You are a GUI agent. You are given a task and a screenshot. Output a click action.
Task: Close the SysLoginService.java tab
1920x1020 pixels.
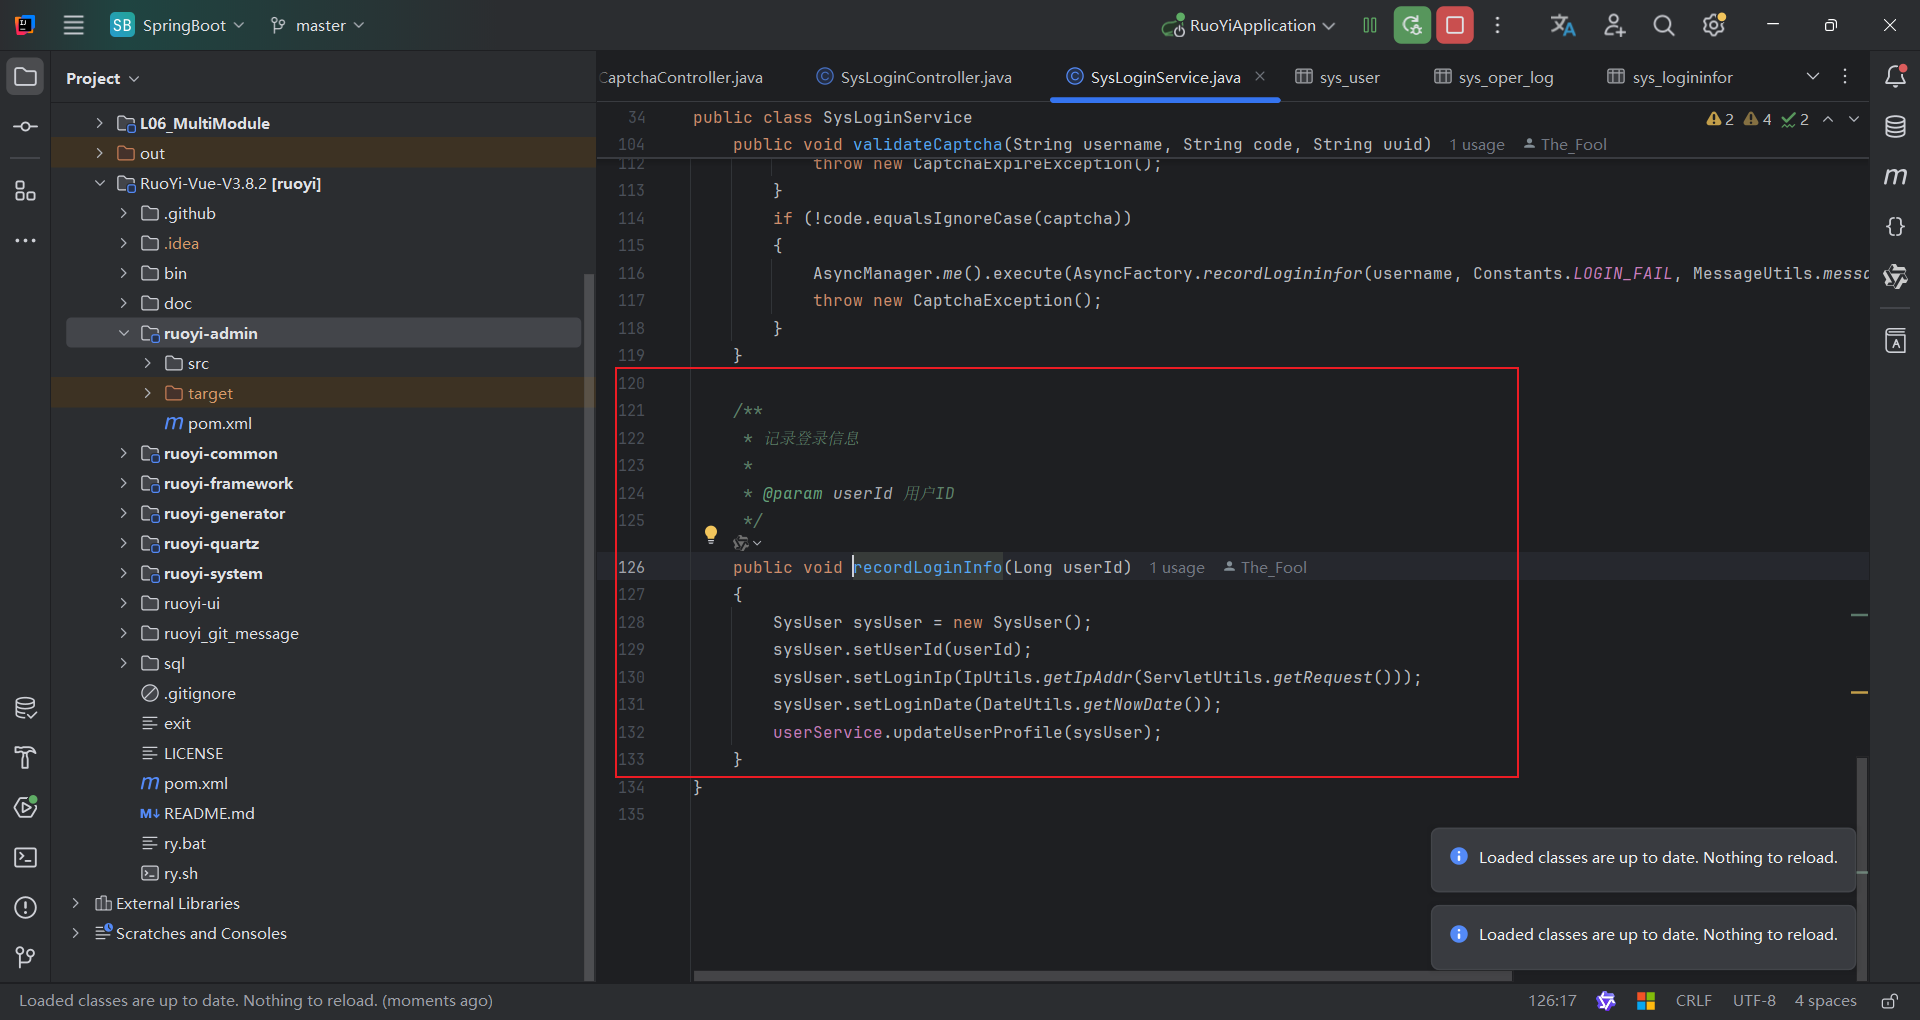pos(1260,76)
